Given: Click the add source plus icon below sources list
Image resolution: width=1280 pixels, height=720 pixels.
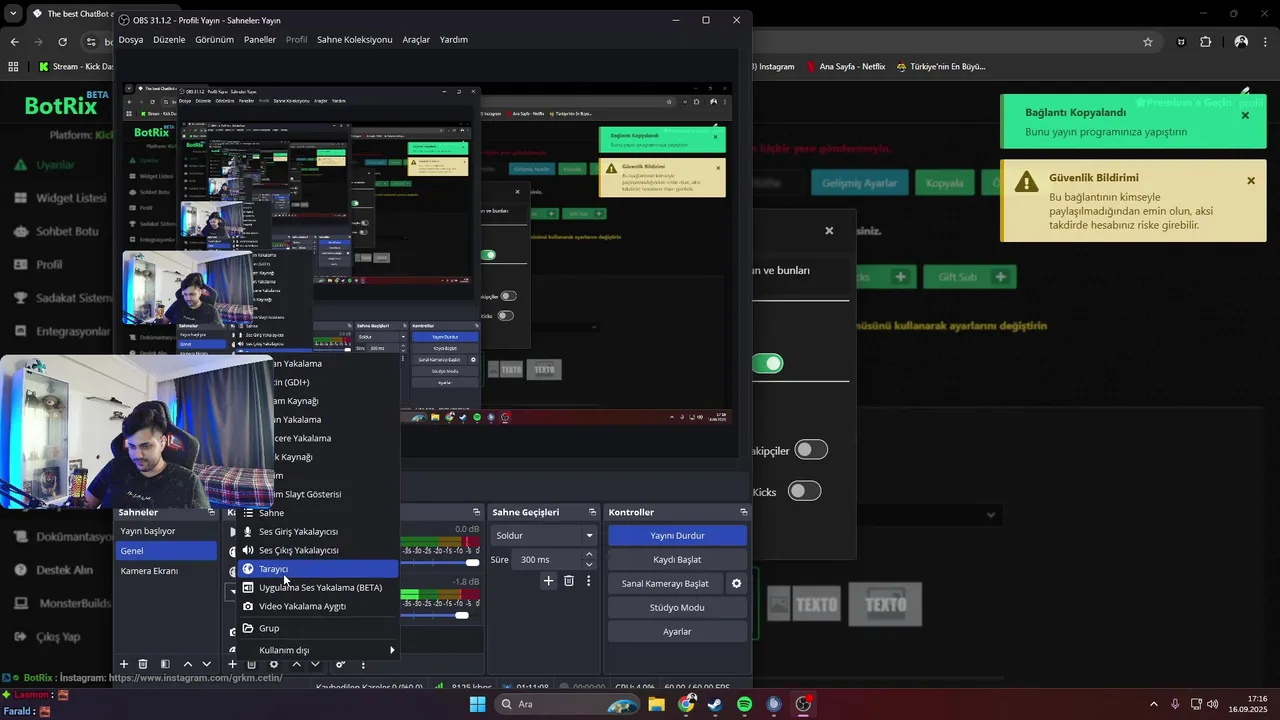Looking at the screenshot, I should tap(232, 664).
